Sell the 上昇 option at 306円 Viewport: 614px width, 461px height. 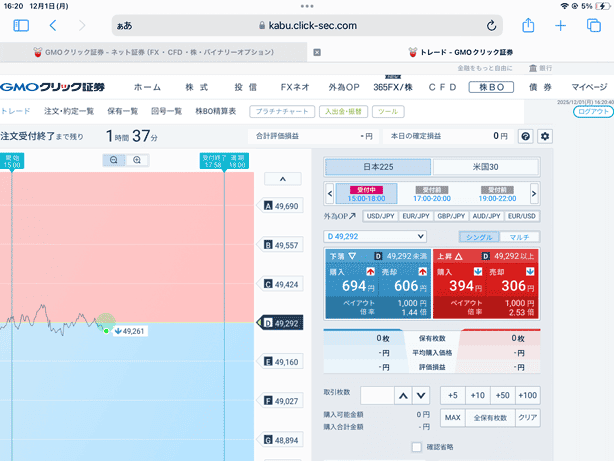(512, 281)
